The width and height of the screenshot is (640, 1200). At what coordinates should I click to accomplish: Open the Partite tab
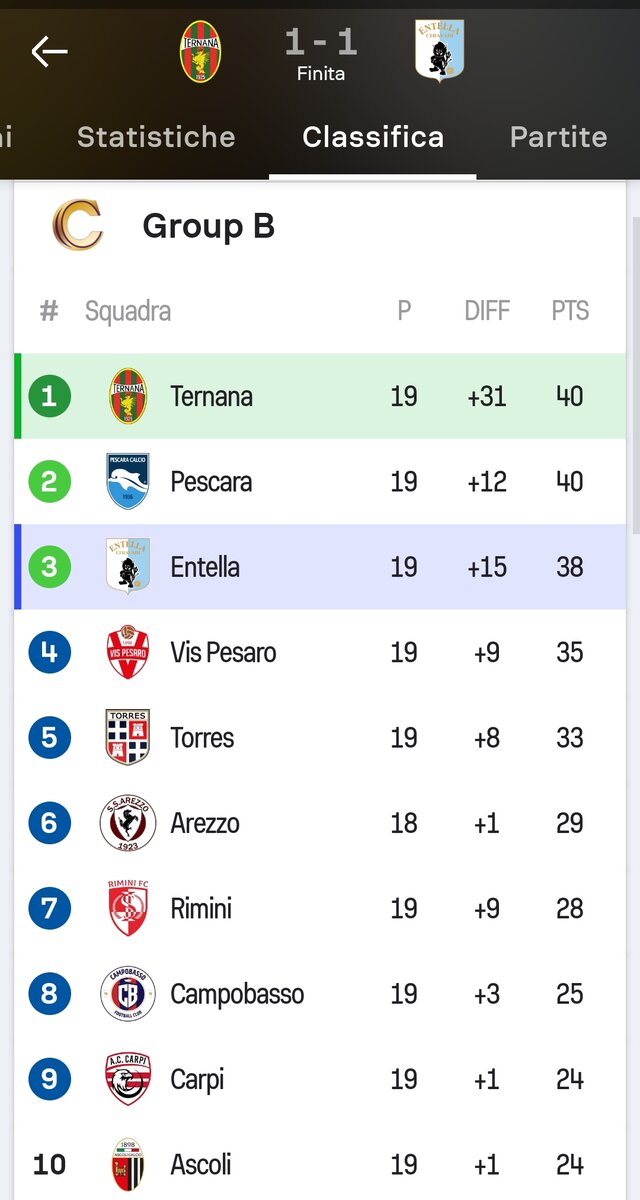558,137
